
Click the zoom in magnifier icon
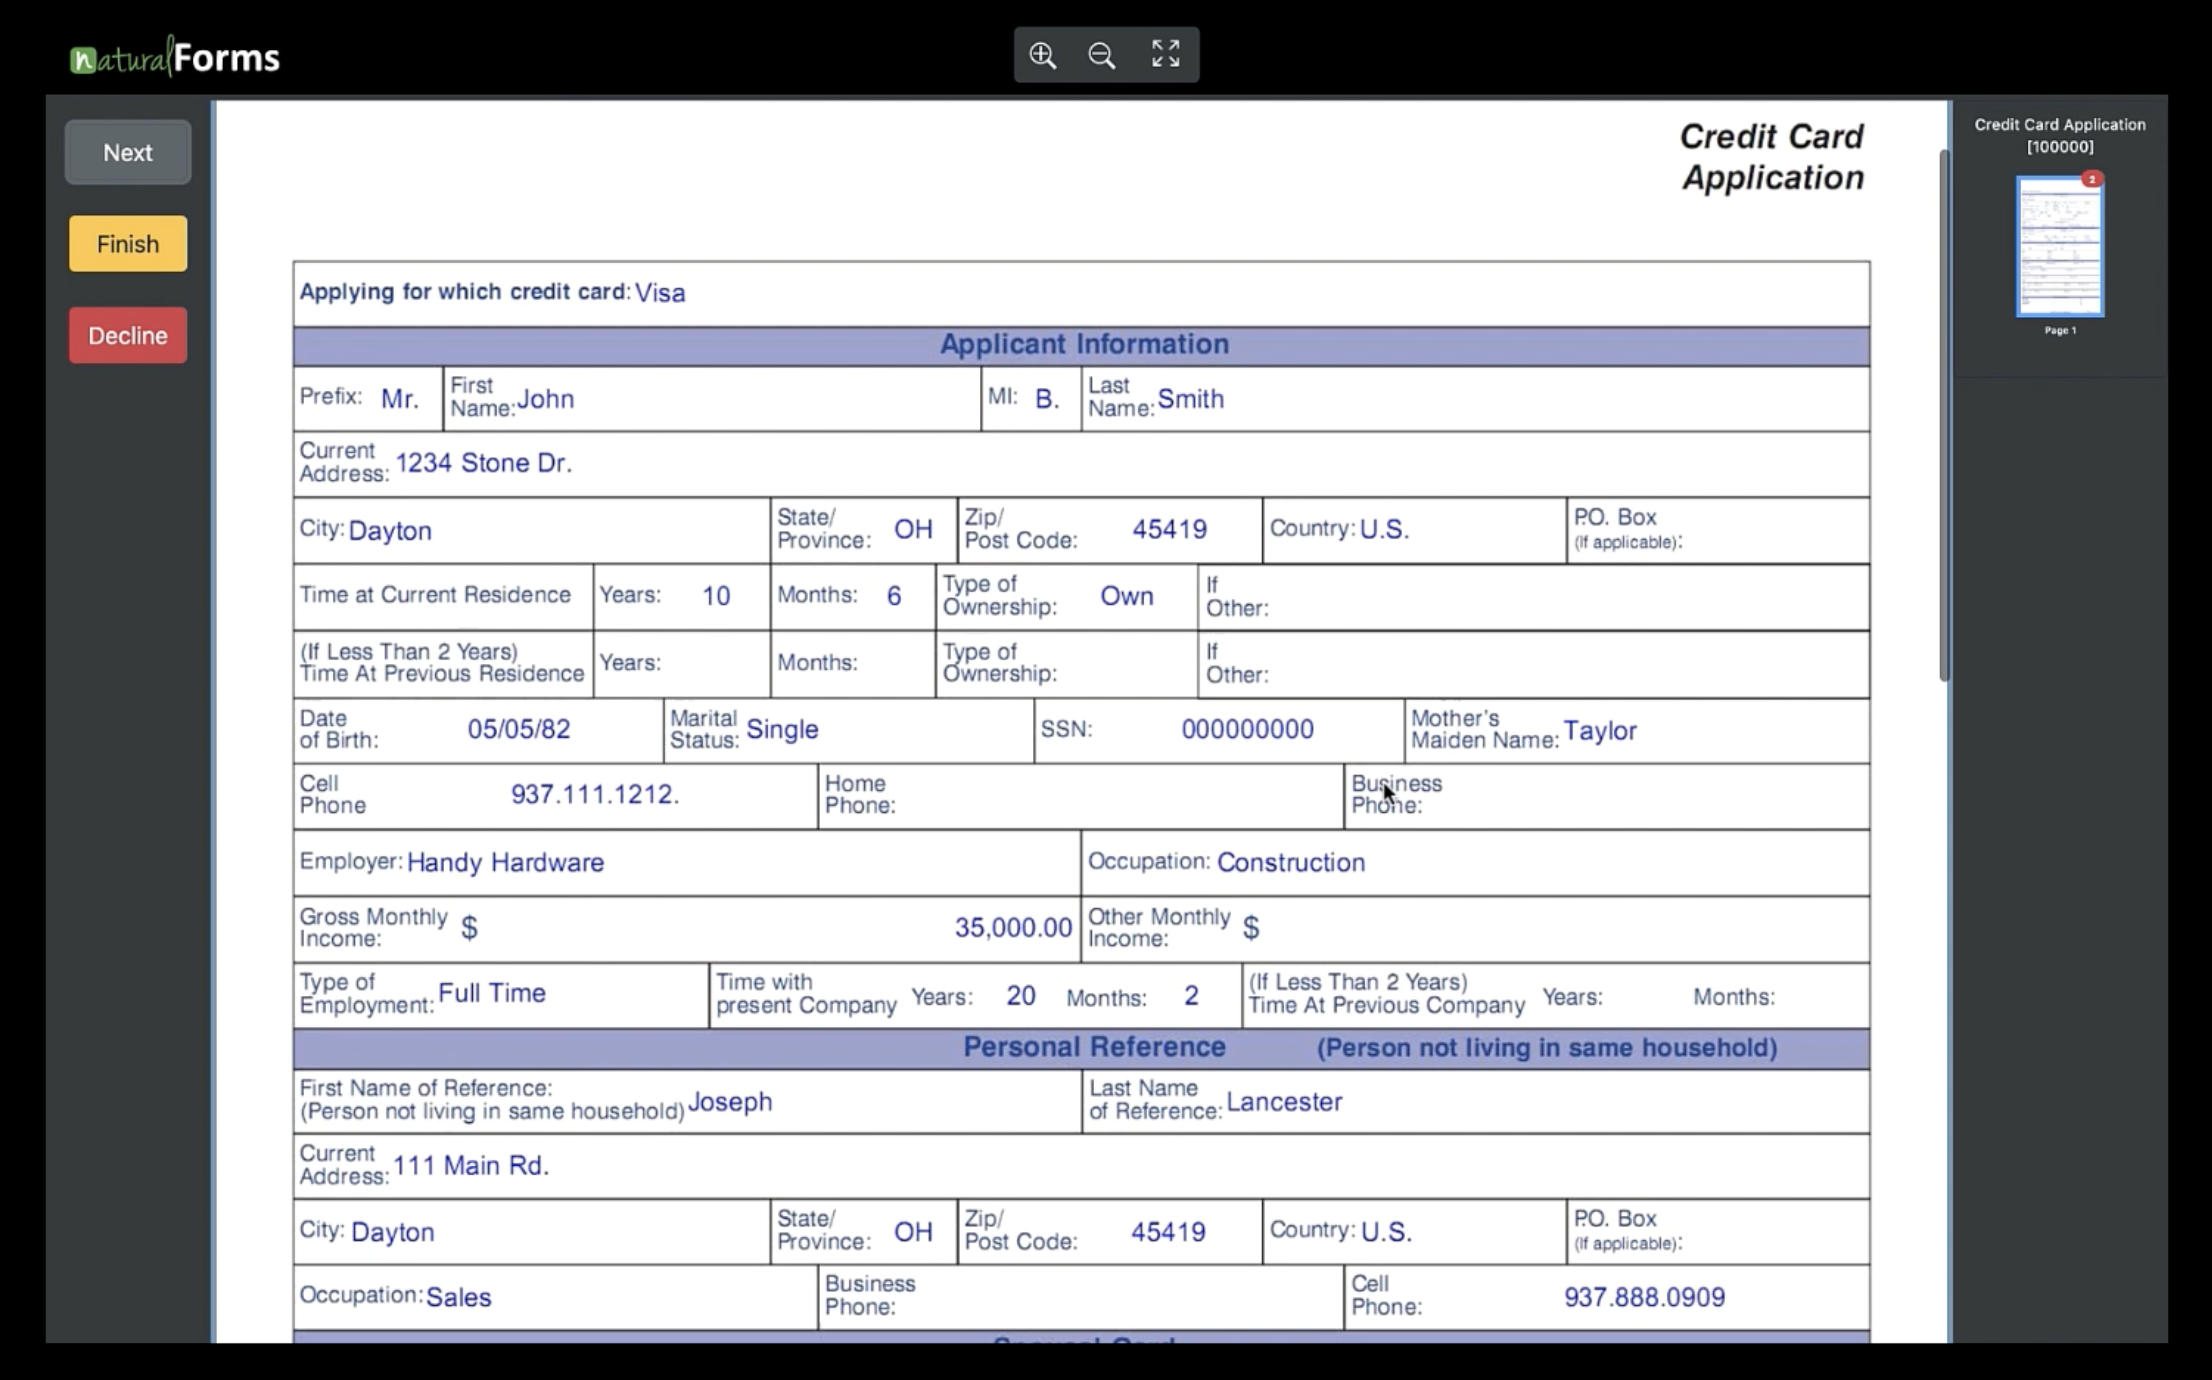click(1043, 55)
